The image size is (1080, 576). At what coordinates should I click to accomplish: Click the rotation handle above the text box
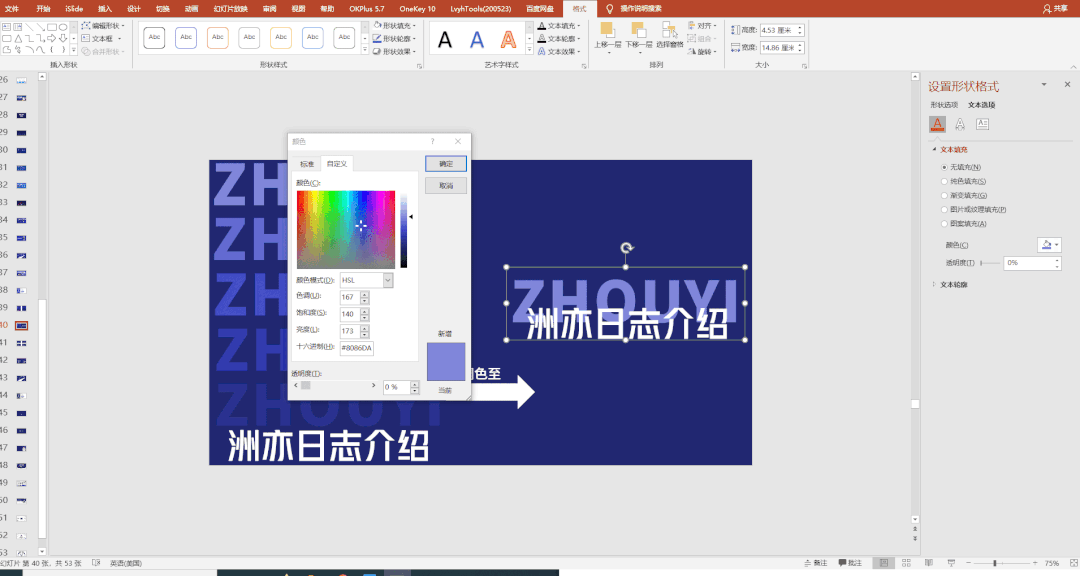tap(627, 248)
